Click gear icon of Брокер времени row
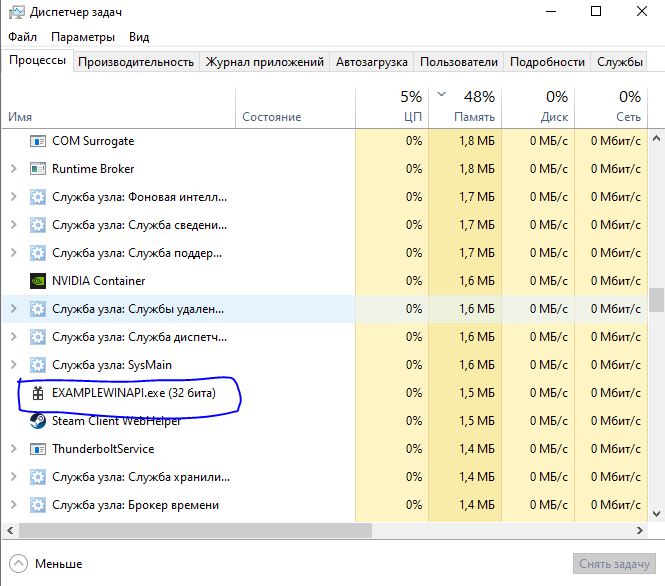Viewport: 665px width, 586px height. [38, 505]
